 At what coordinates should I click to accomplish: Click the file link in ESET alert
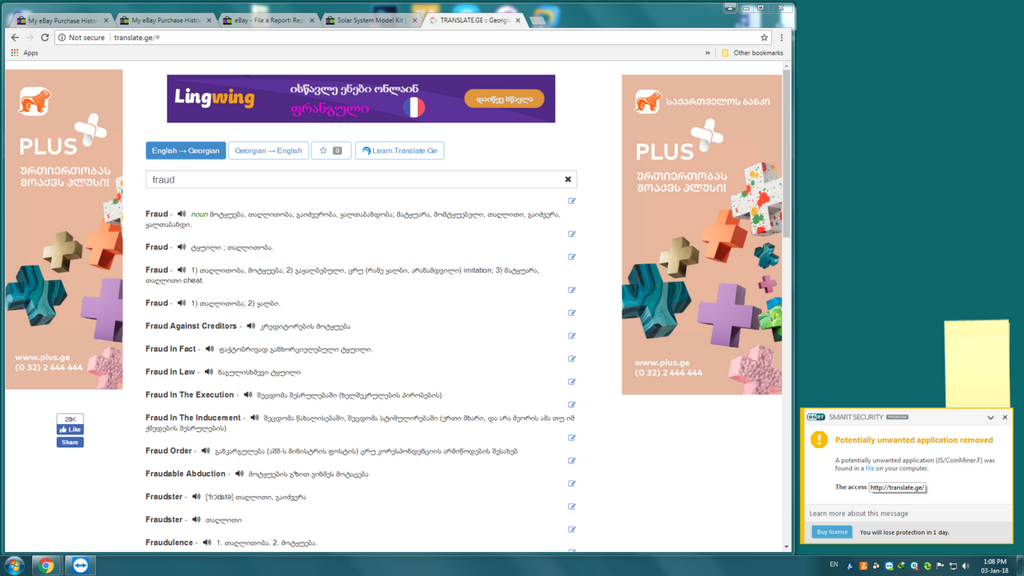click(869, 468)
